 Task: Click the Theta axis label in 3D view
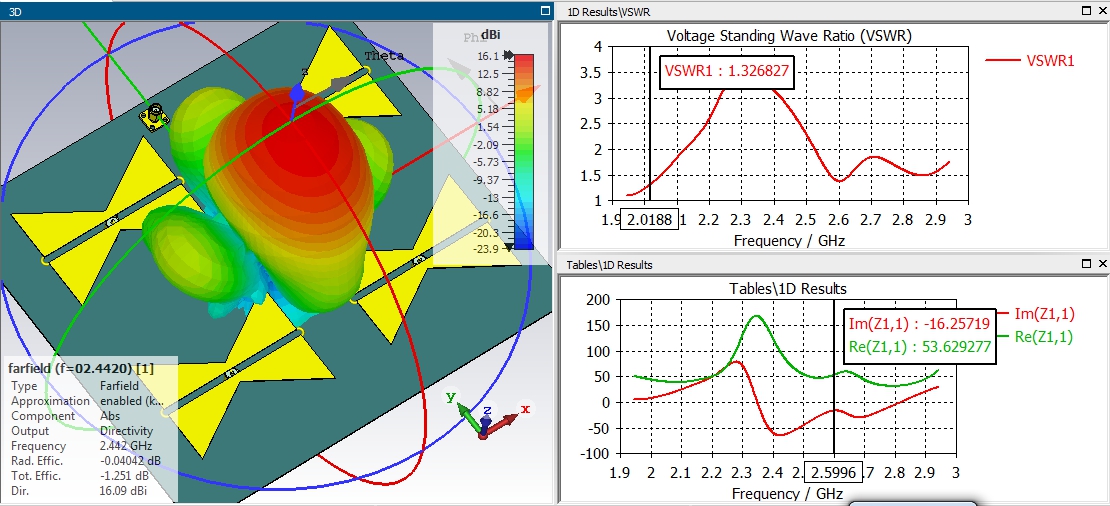pos(384,56)
